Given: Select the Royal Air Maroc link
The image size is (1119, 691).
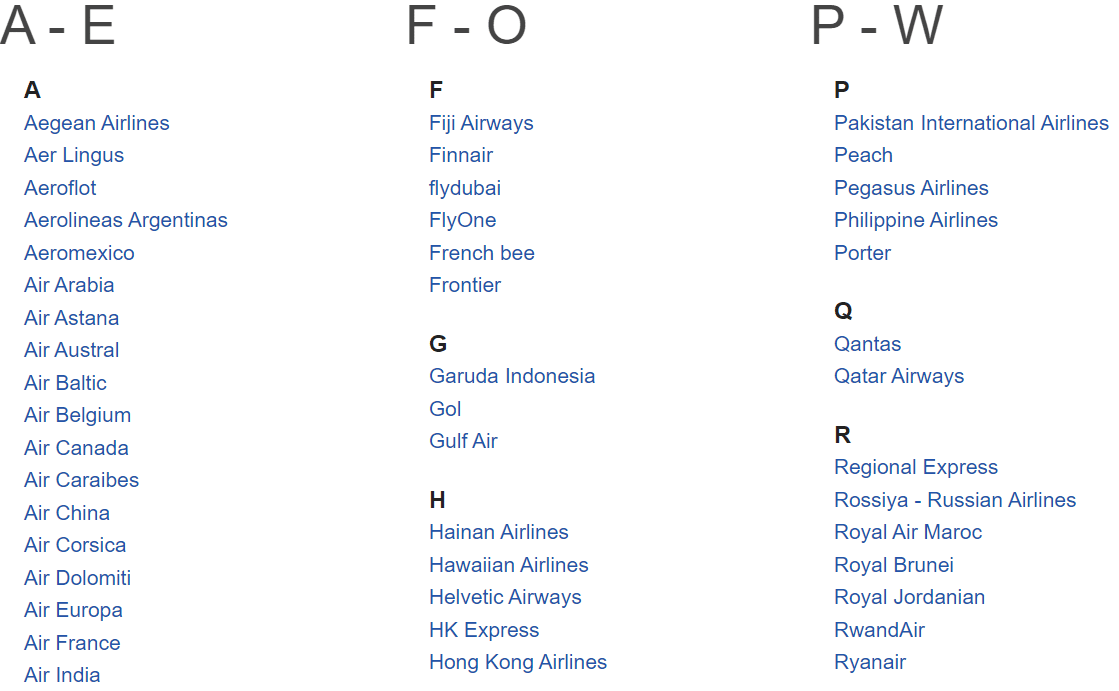Looking at the screenshot, I should [908, 532].
